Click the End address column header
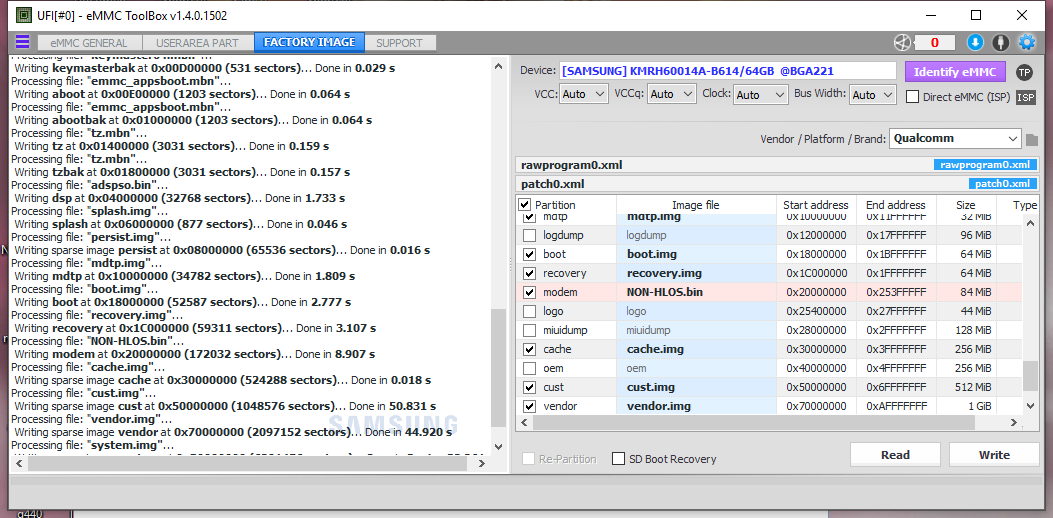 tap(895, 205)
